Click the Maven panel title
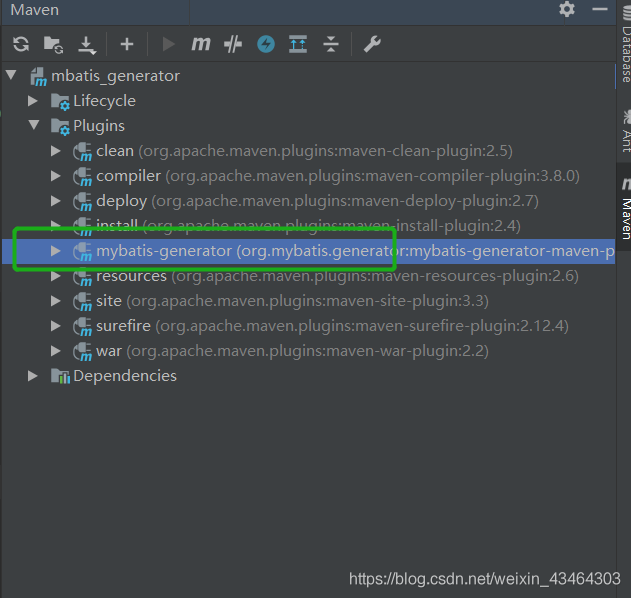The height and width of the screenshot is (598, 631). pos(35,10)
